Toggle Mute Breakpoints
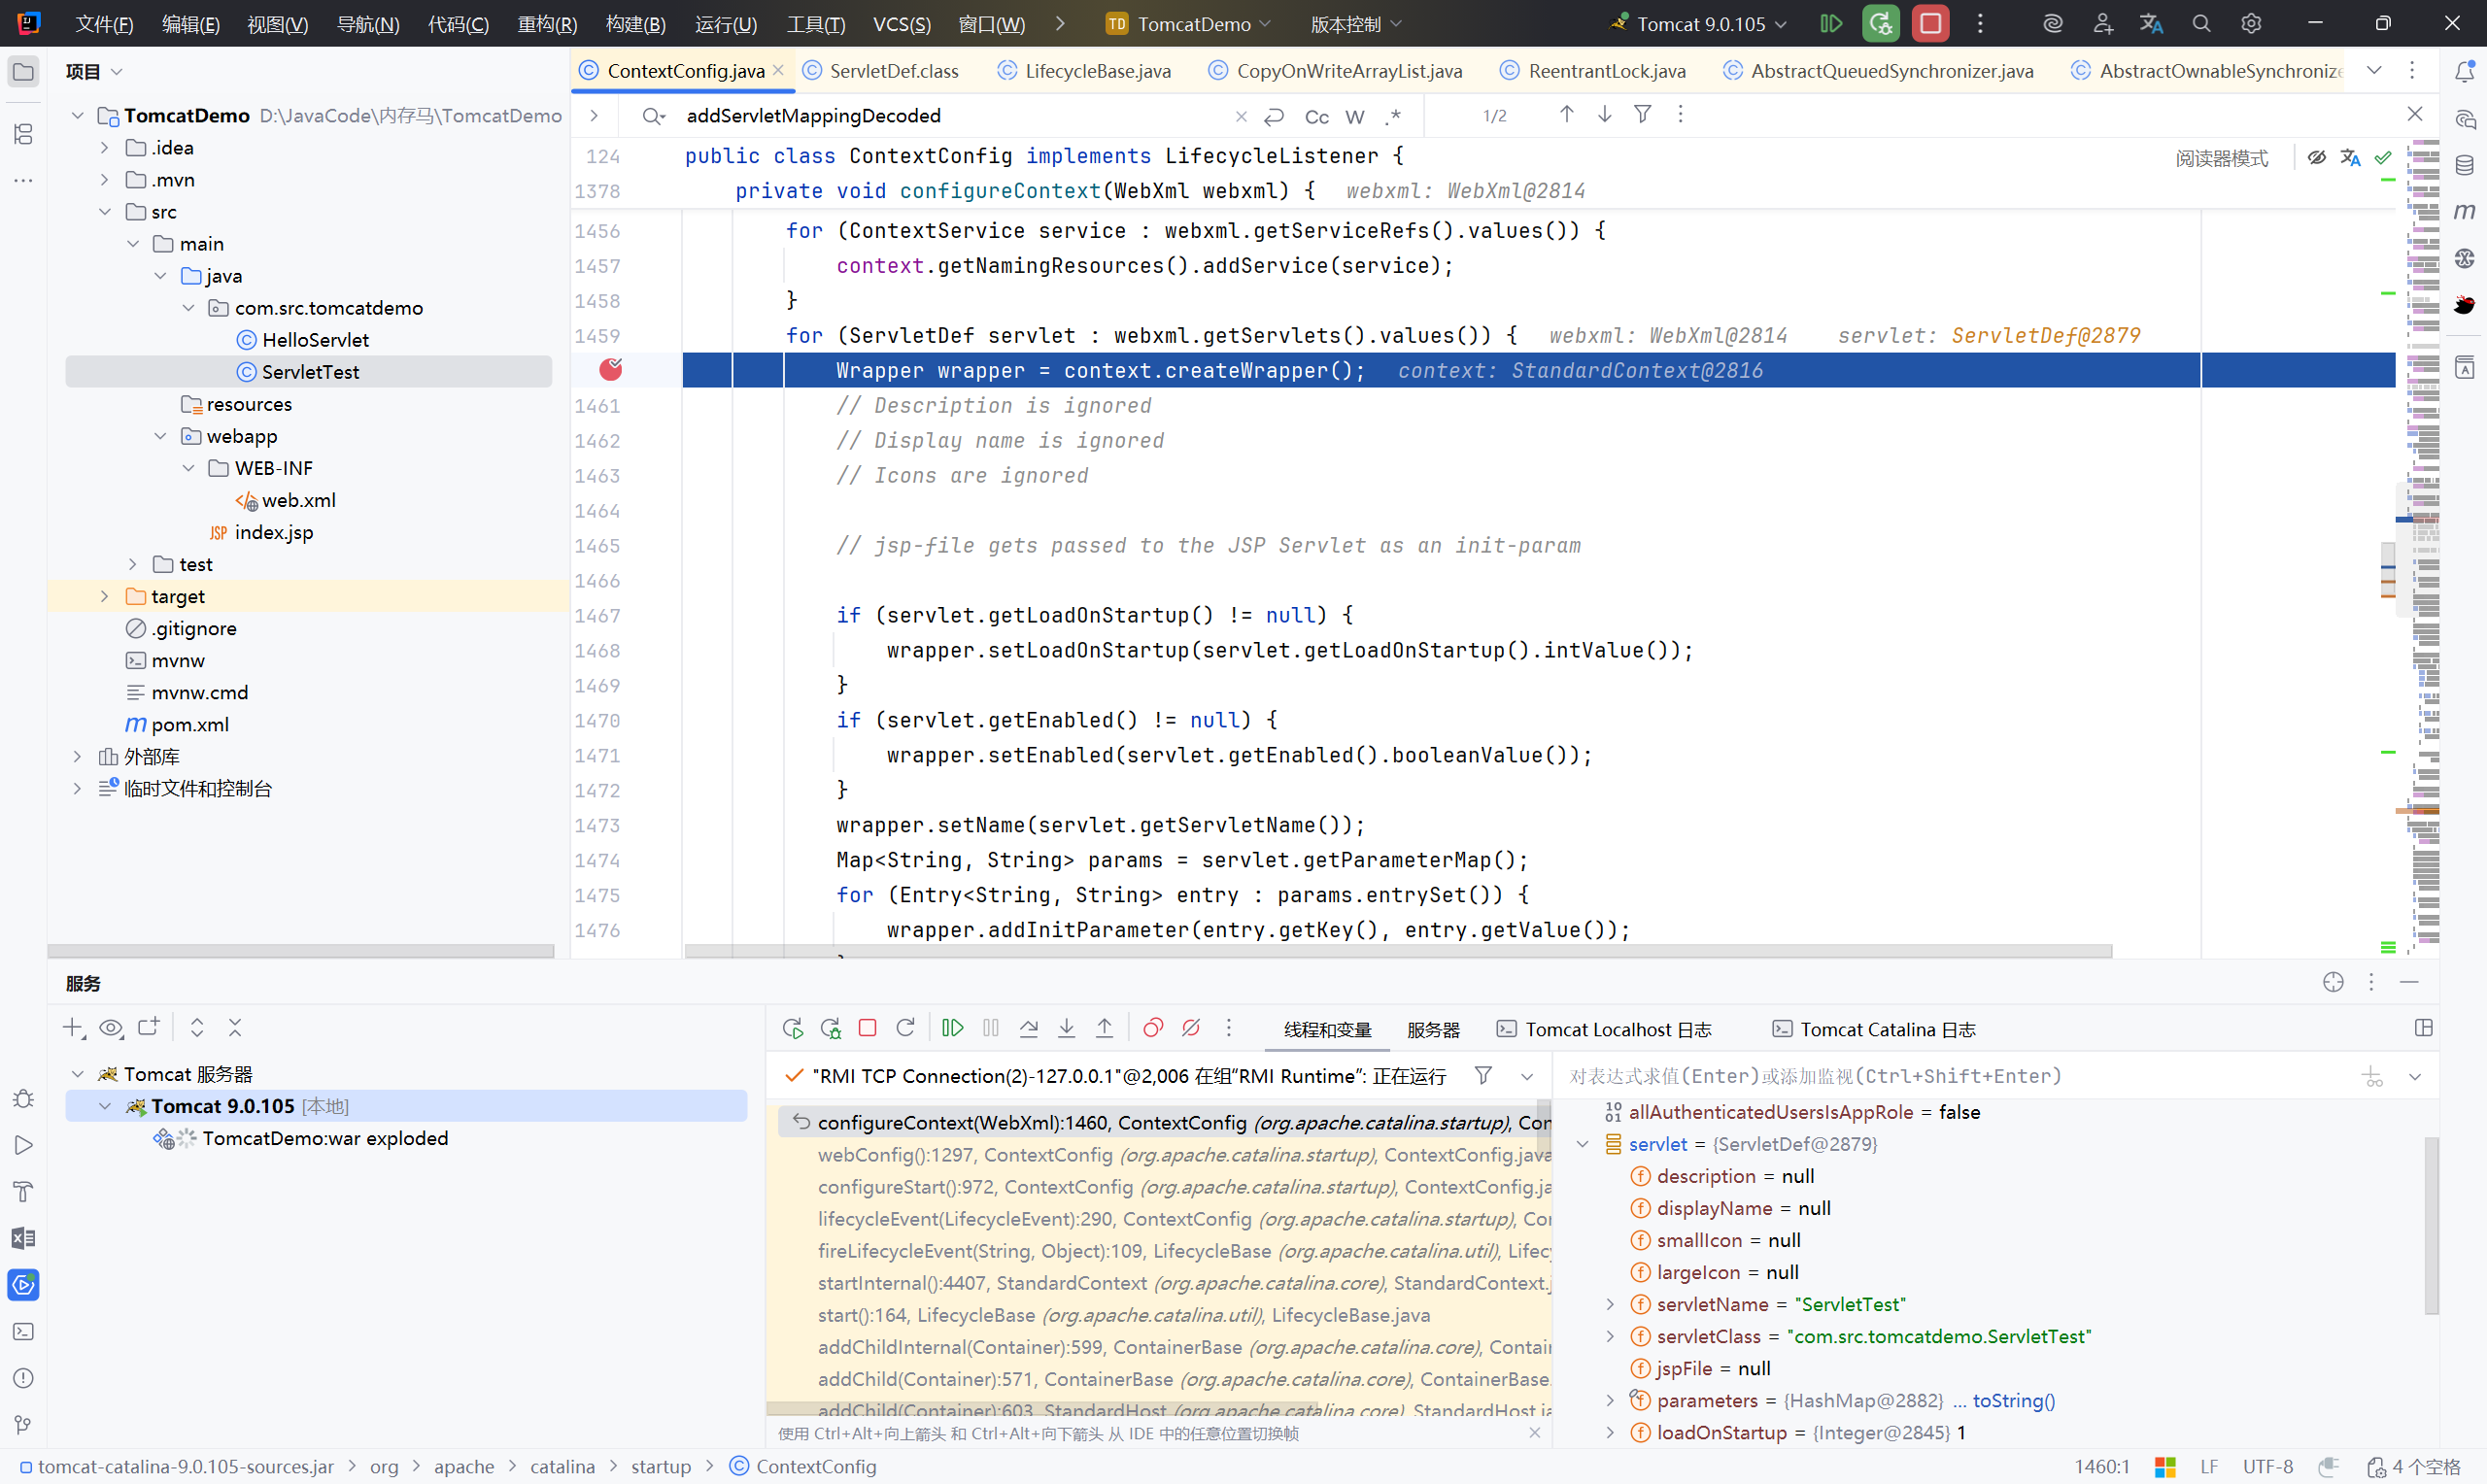This screenshot has width=2487, height=1484. pyautogui.click(x=1191, y=1028)
